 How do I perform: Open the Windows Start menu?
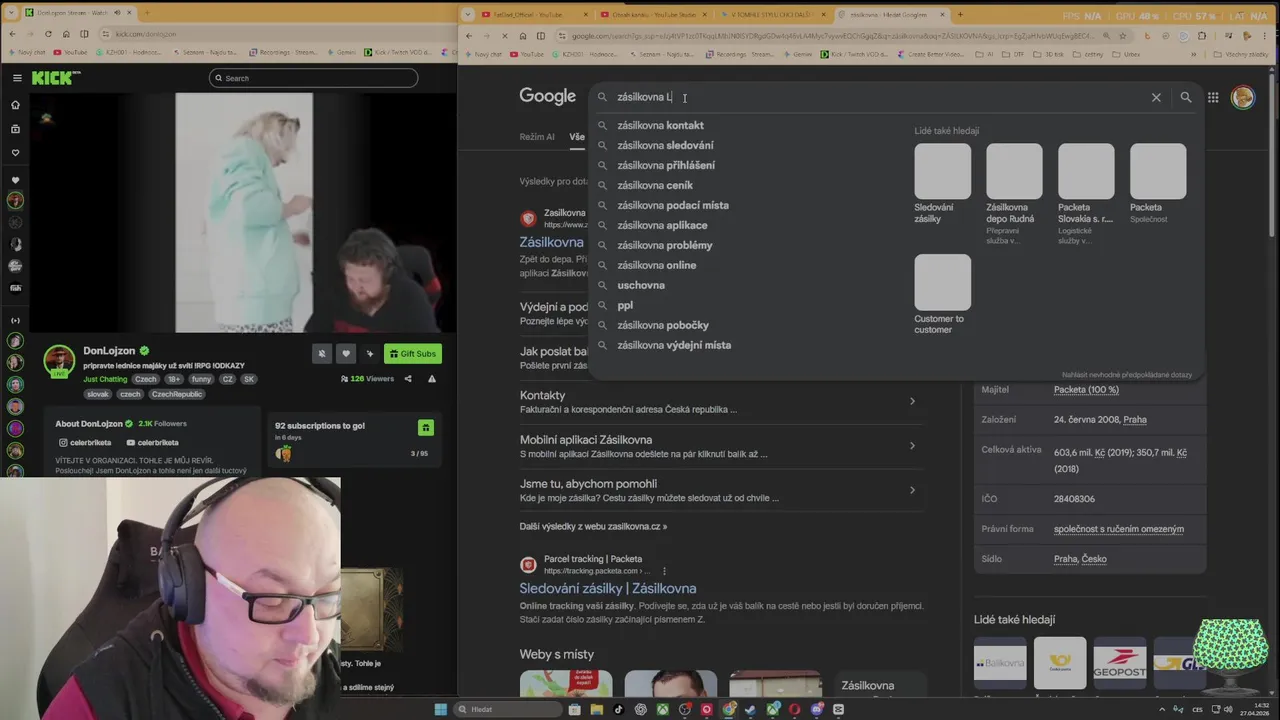click(440, 709)
